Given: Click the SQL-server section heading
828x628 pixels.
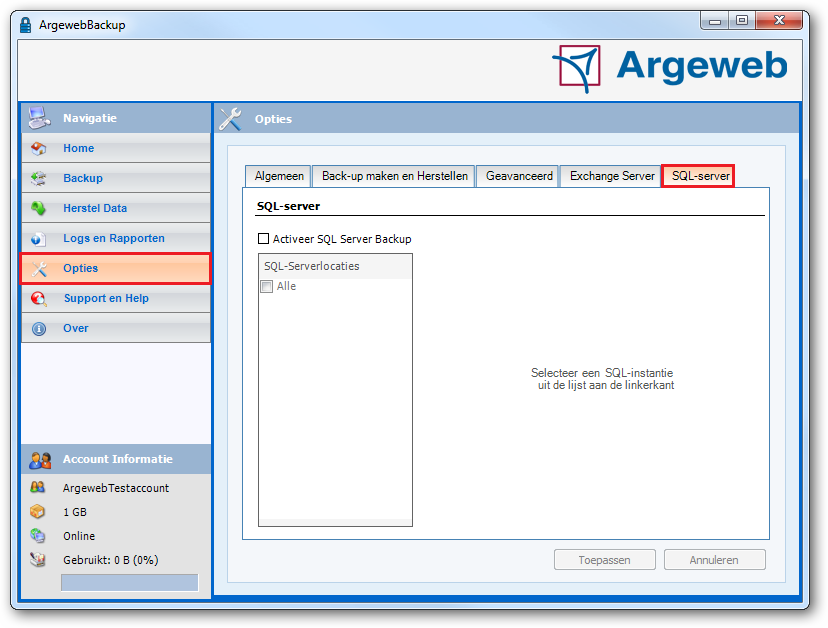Looking at the screenshot, I should 288,207.
